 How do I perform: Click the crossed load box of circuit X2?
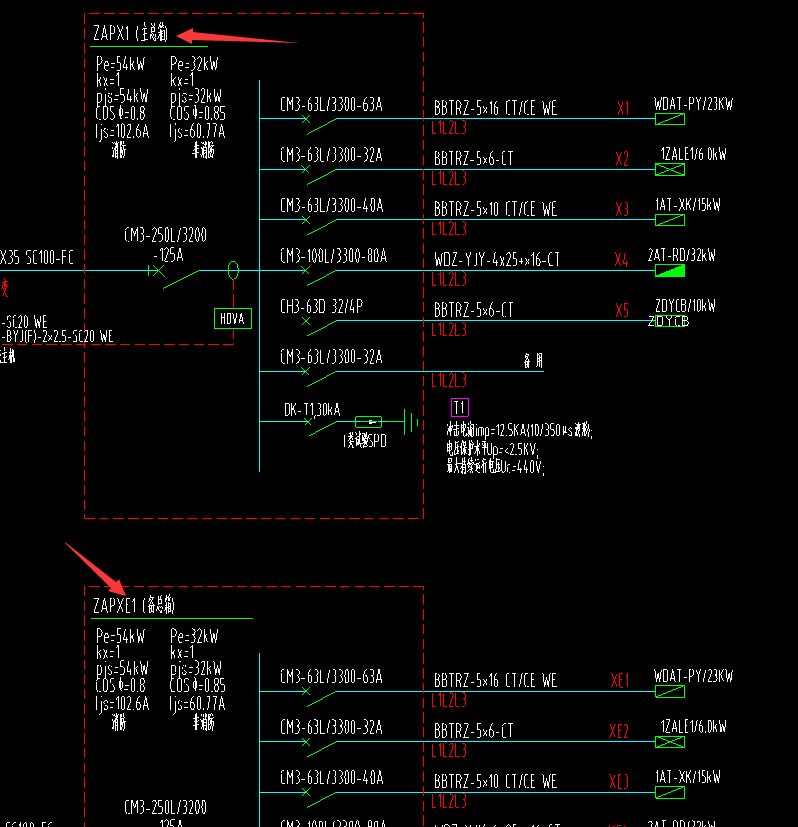click(670, 169)
